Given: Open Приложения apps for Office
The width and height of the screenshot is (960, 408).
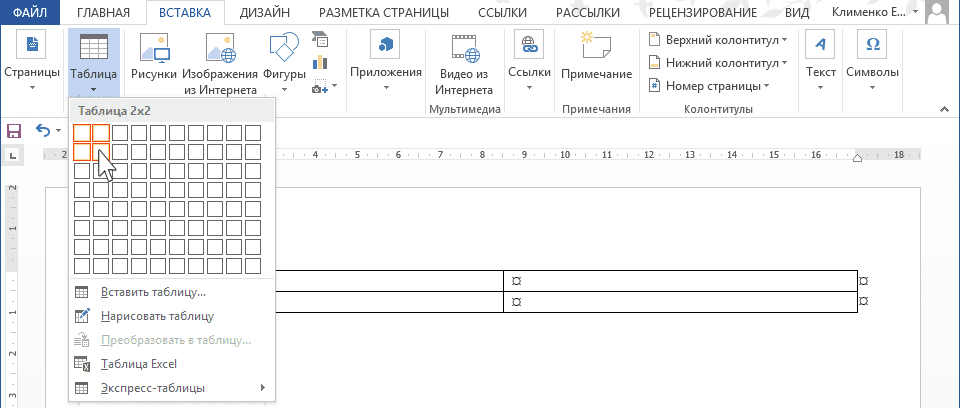Looking at the screenshot, I should pos(386,46).
